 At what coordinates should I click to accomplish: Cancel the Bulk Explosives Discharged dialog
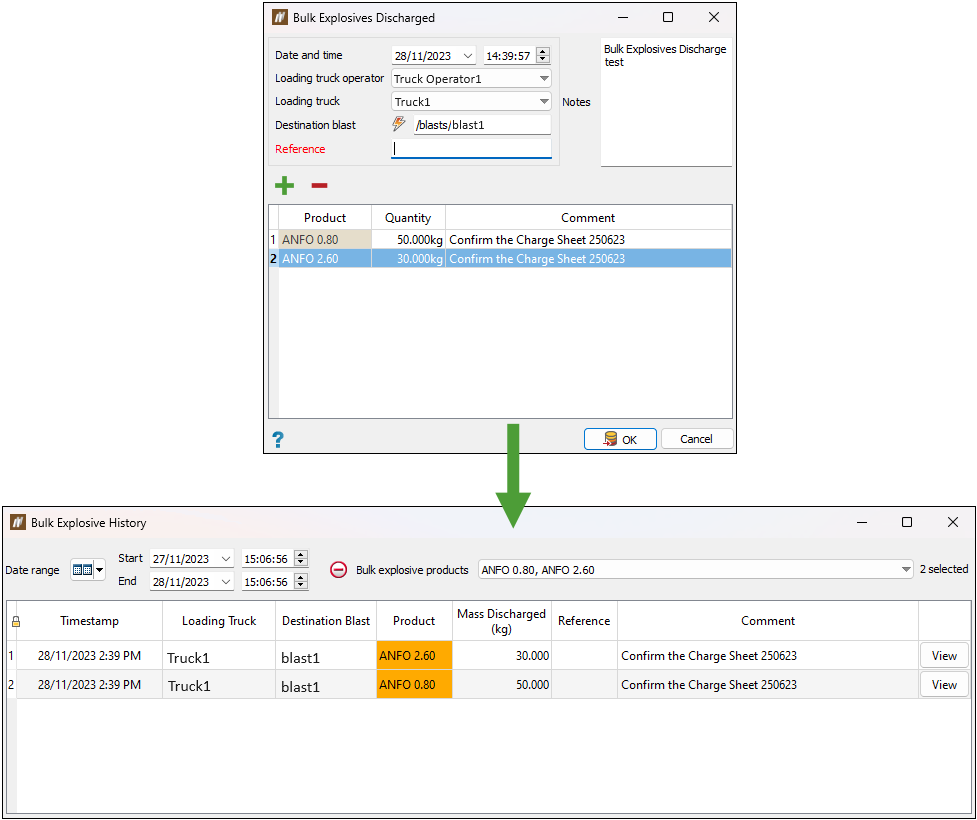coord(697,439)
